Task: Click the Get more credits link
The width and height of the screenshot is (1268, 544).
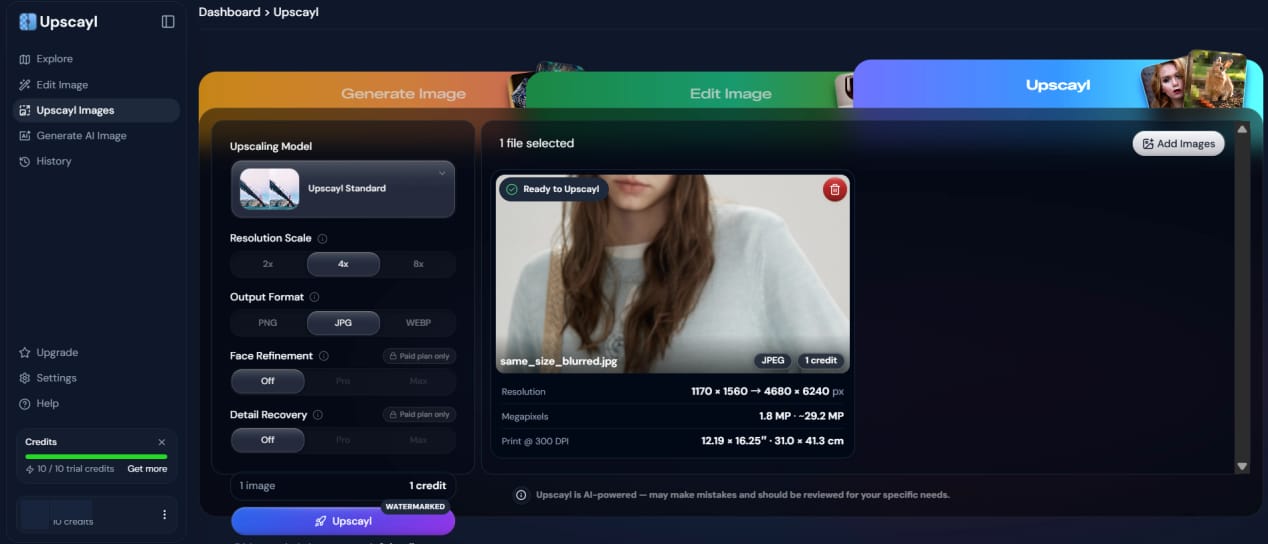Action: [x=147, y=469]
